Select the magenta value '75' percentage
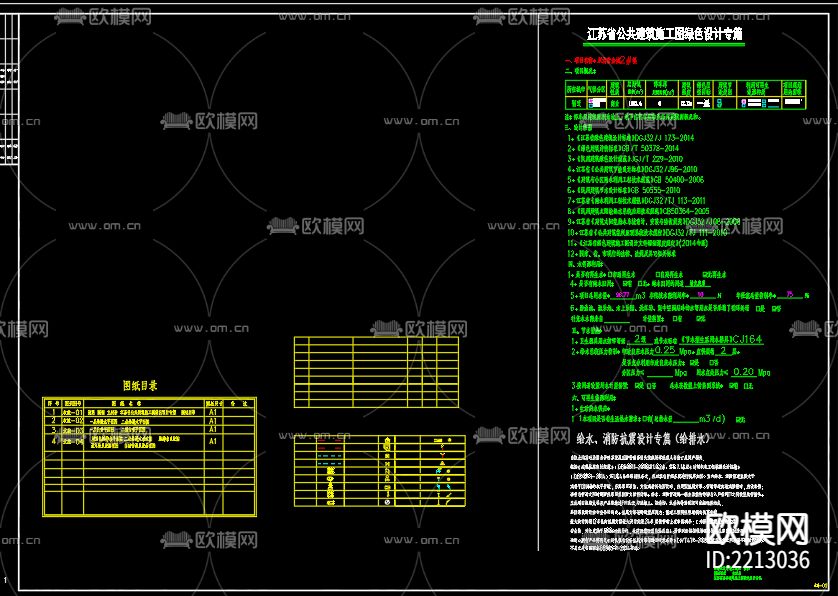The height and width of the screenshot is (596, 838). point(790,295)
